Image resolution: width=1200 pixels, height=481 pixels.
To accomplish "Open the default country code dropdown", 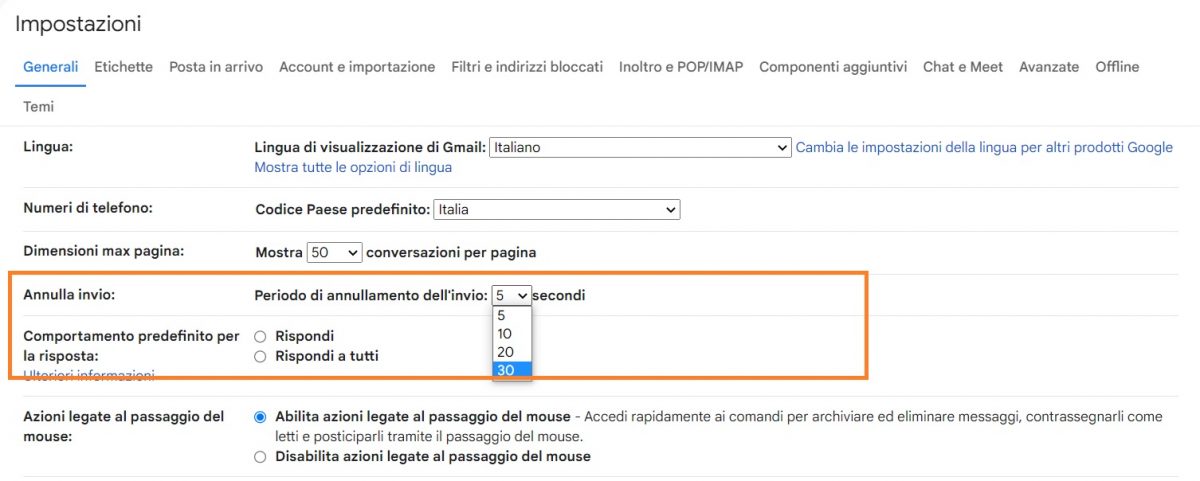I will pyautogui.click(x=556, y=210).
